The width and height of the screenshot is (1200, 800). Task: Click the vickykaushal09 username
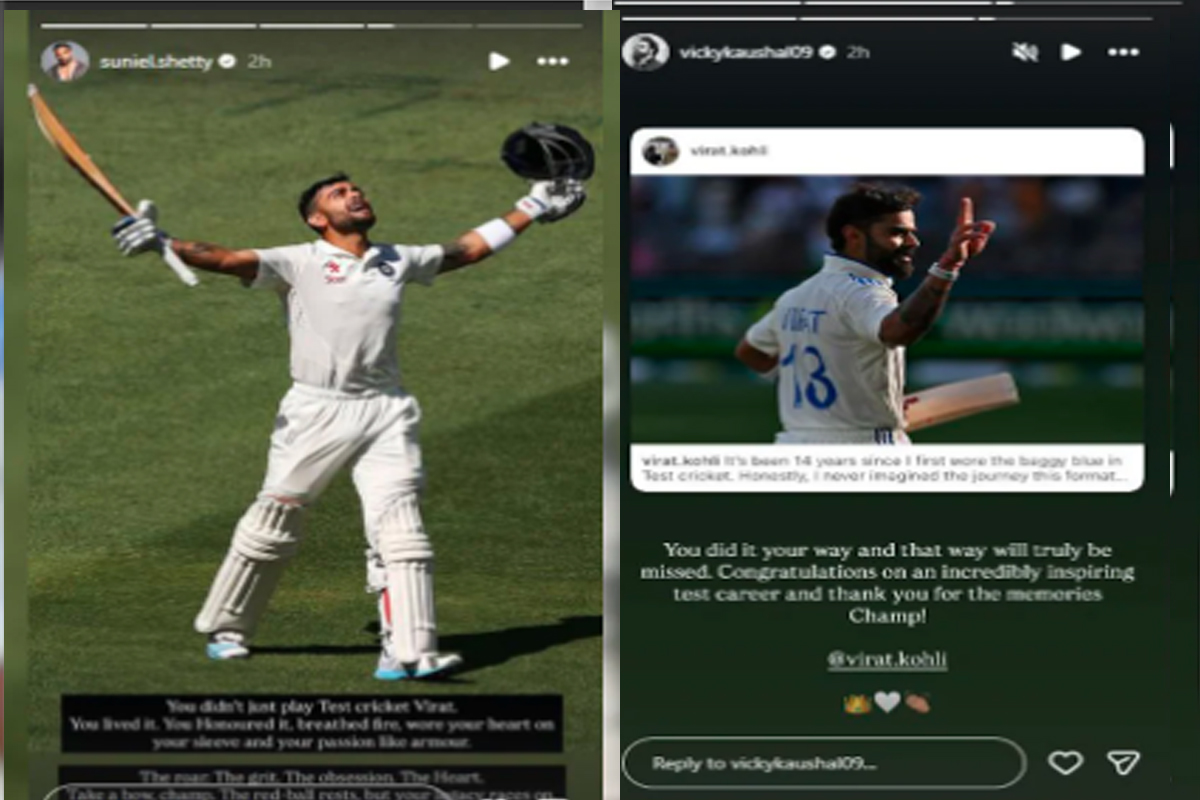pyautogui.click(x=747, y=52)
